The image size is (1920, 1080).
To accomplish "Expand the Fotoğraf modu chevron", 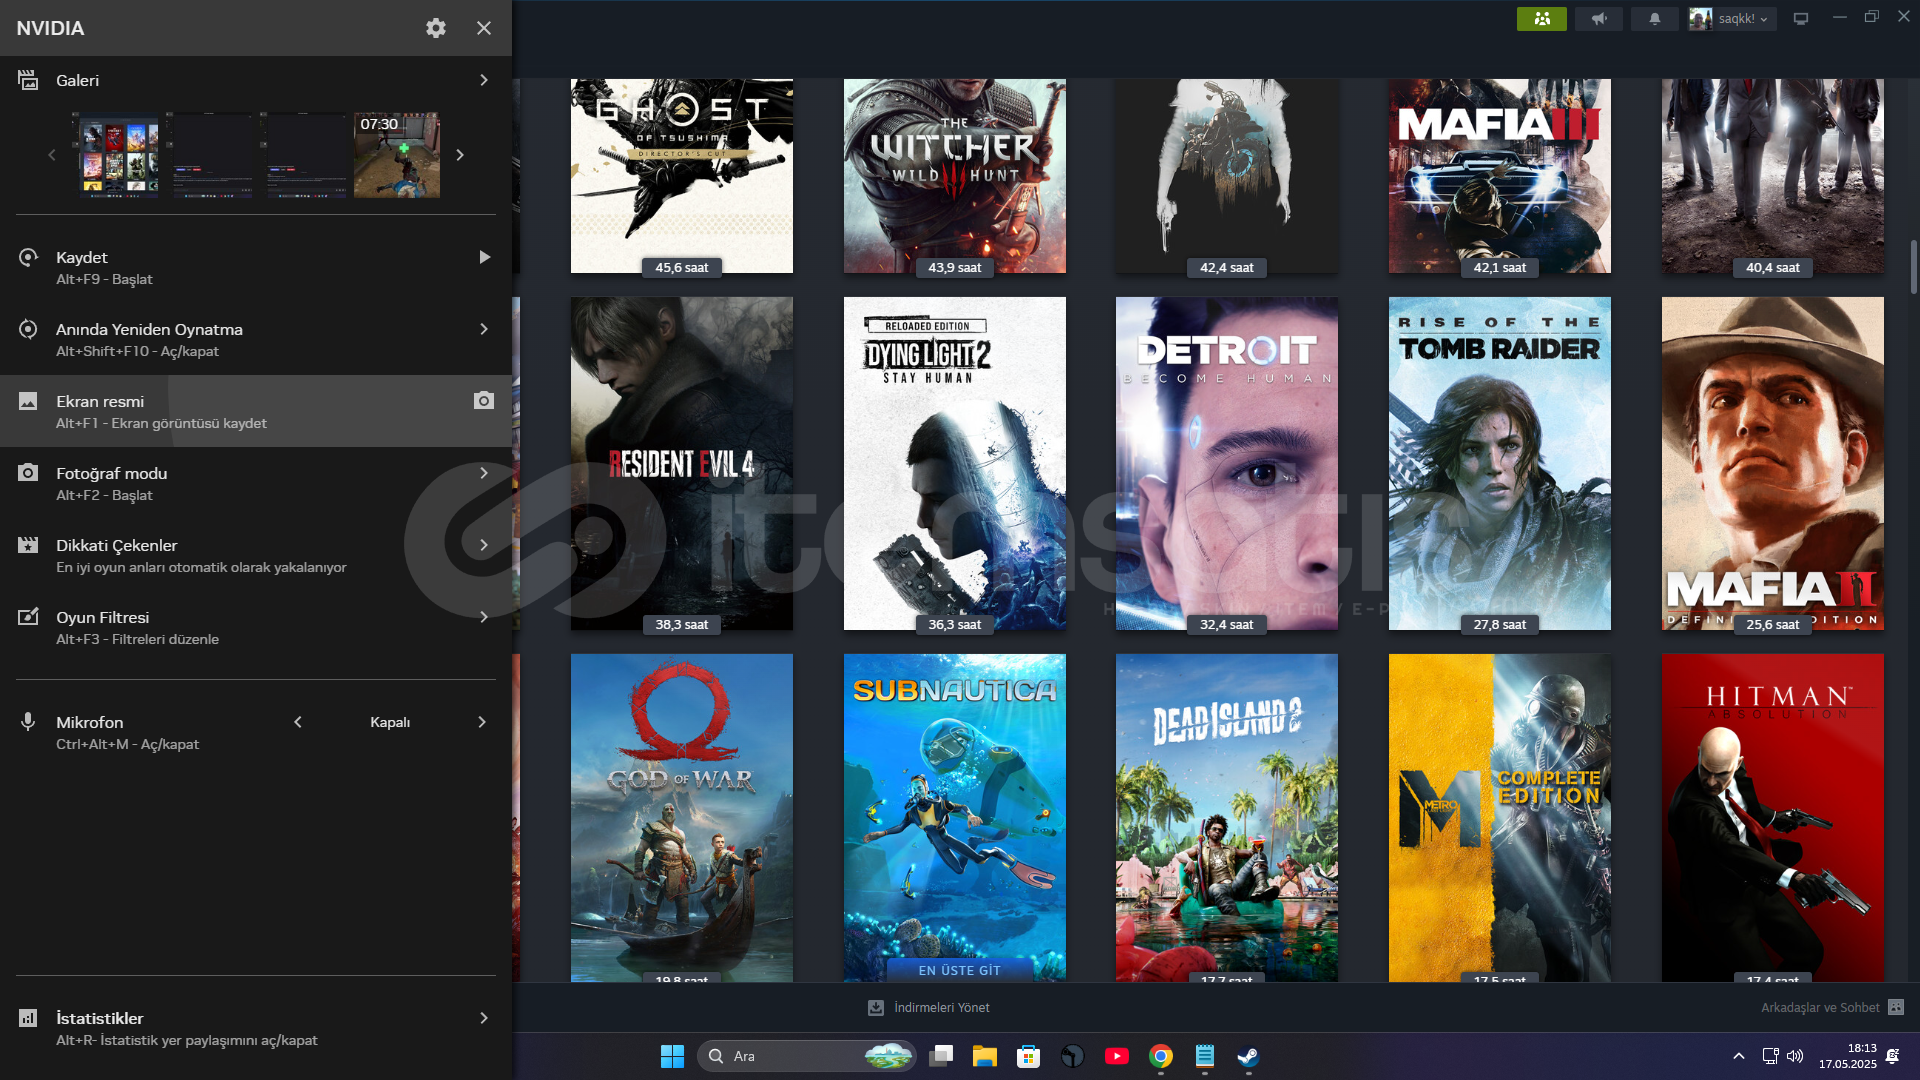I will click(484, 473).
